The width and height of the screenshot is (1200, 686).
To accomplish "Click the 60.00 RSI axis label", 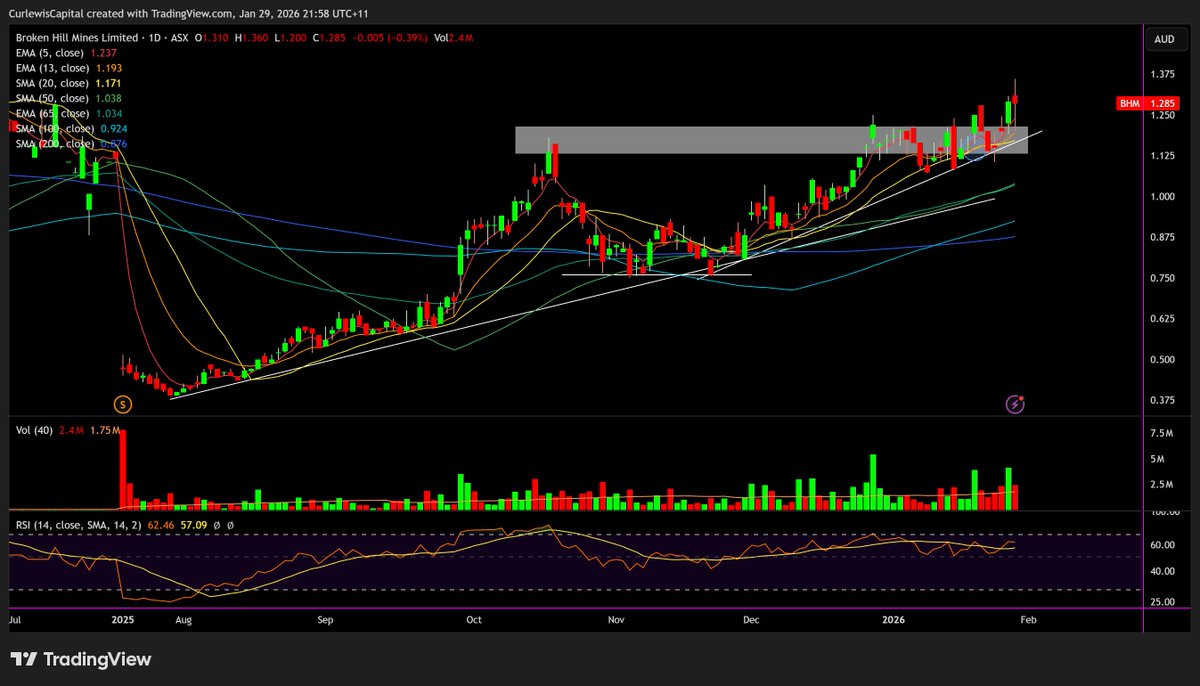I will pyautogui.click(x=1163, y=546).
